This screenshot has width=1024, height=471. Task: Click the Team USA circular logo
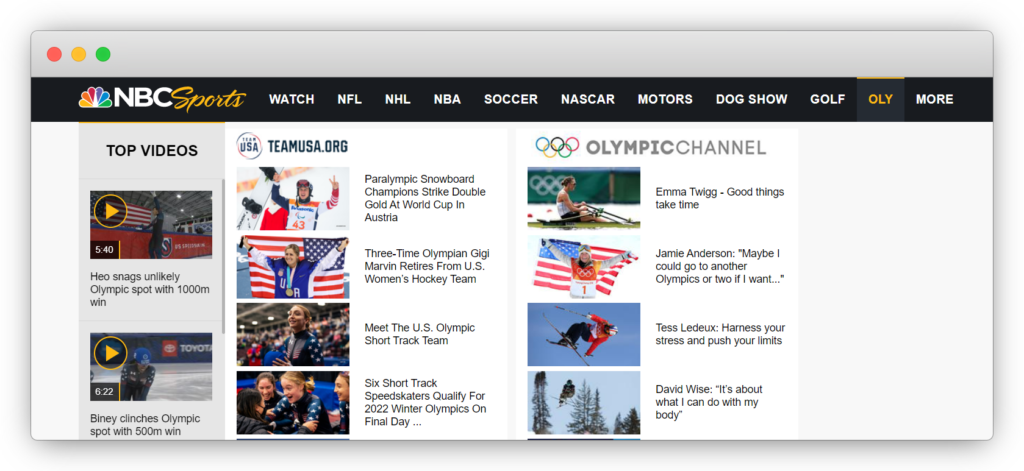click(x=249, y=146)
